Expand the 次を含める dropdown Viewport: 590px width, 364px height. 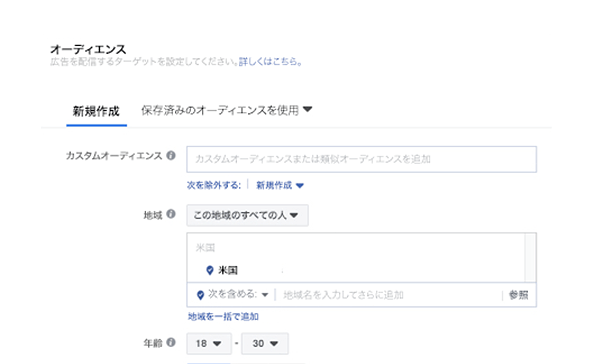pyautogui.click(x=238, y=294)
